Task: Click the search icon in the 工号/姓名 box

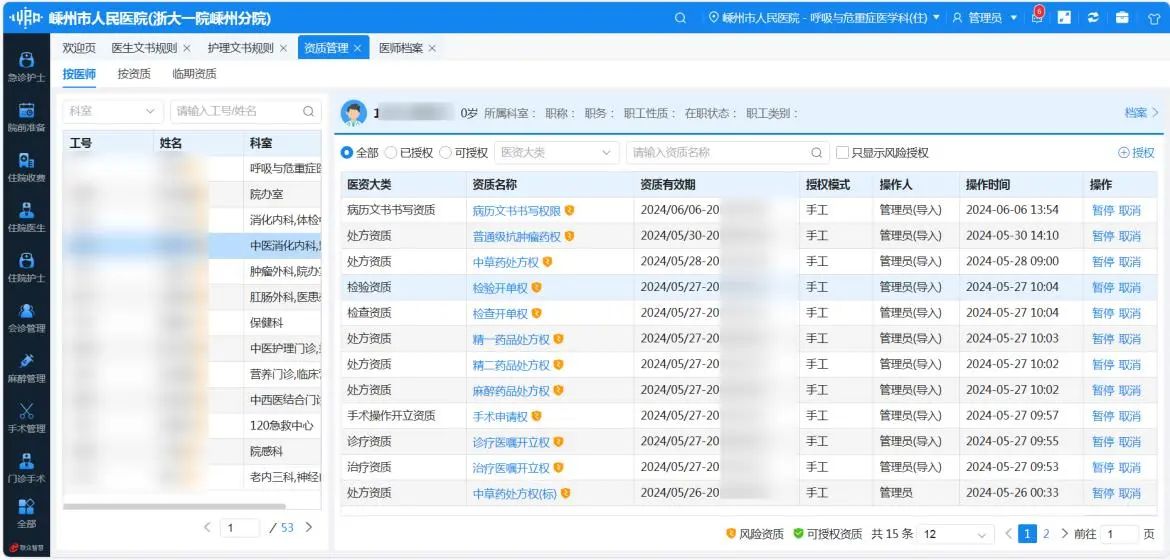Action: click(308, 111)
